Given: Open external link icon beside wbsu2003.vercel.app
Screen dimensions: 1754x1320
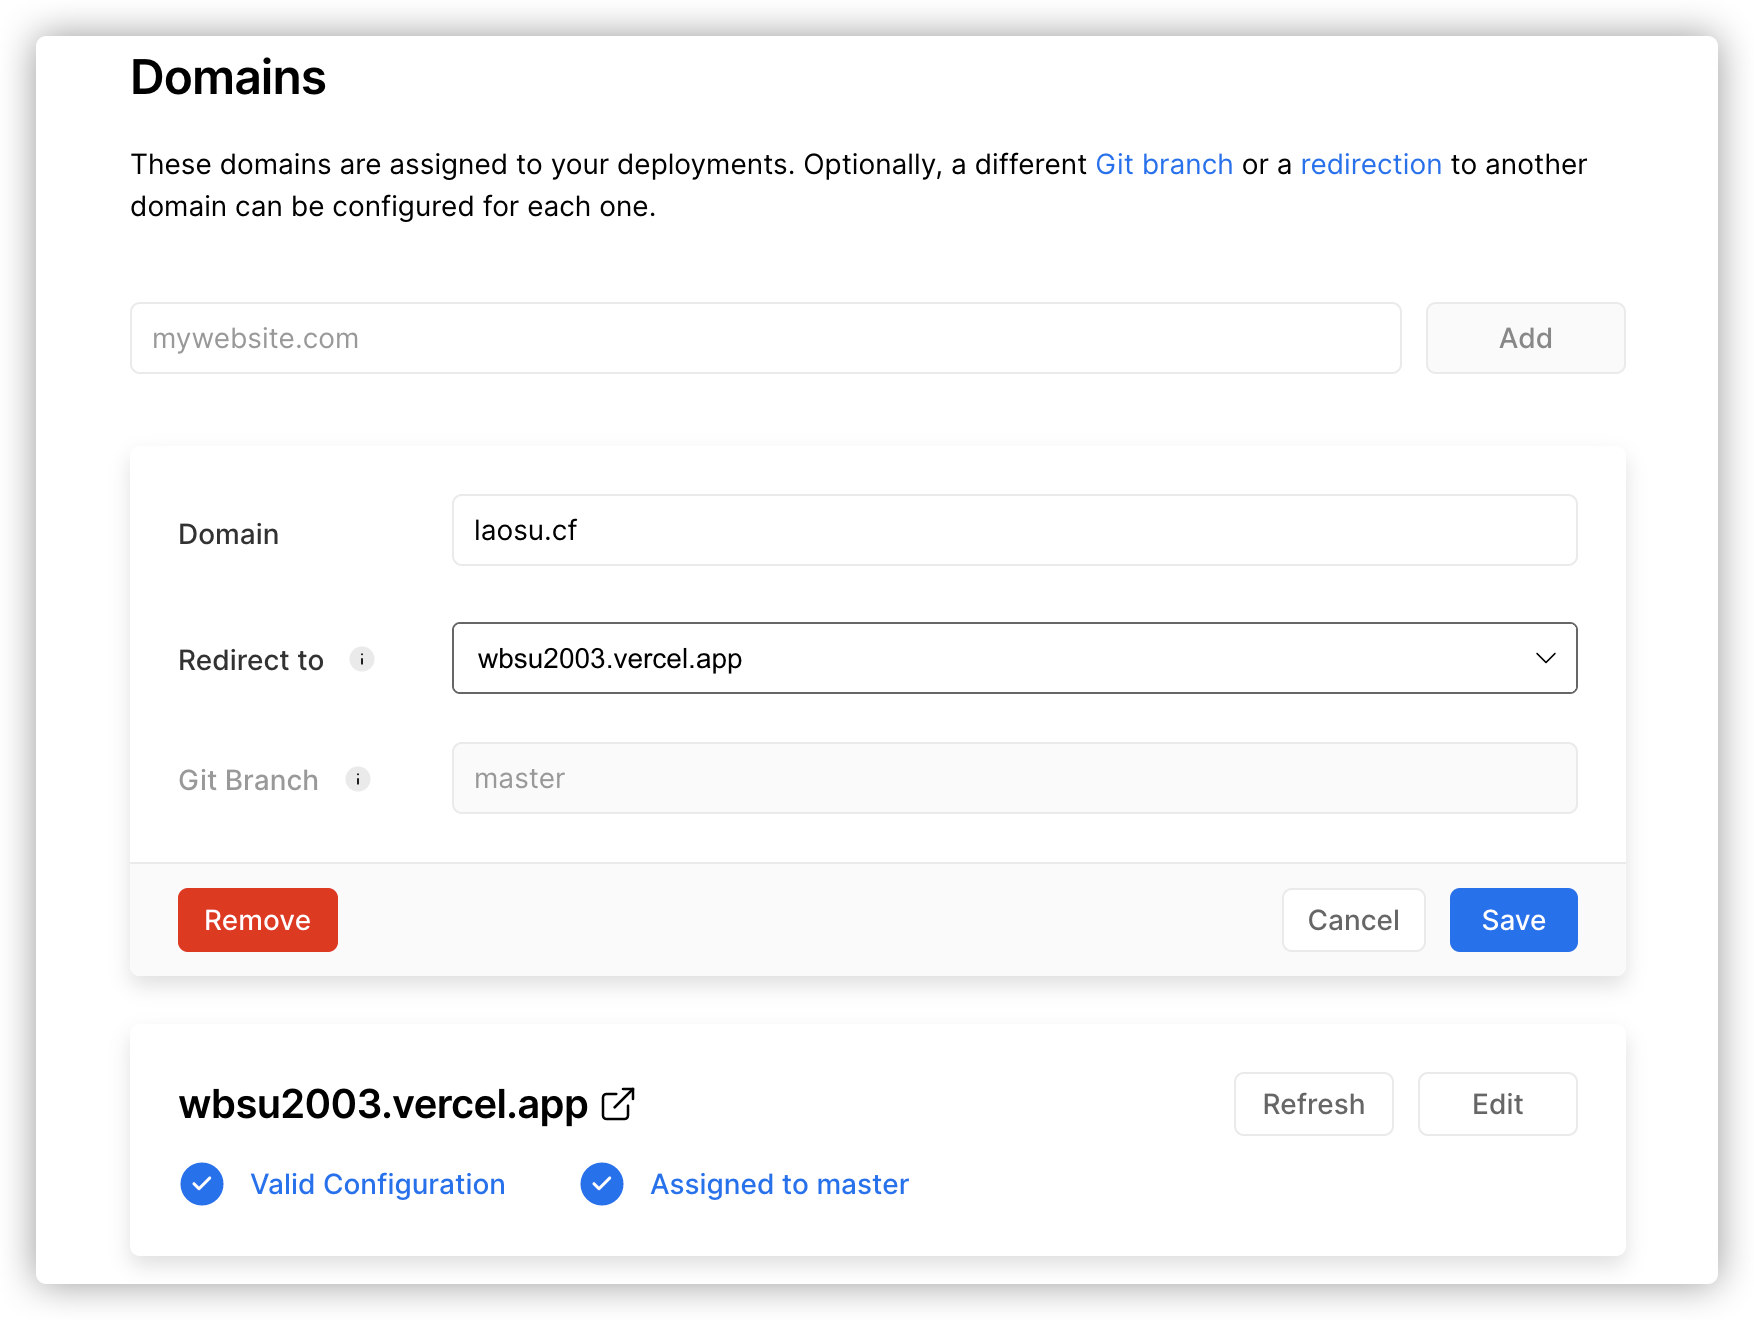Looking at the screenshot, I should tap(618, 1104).
